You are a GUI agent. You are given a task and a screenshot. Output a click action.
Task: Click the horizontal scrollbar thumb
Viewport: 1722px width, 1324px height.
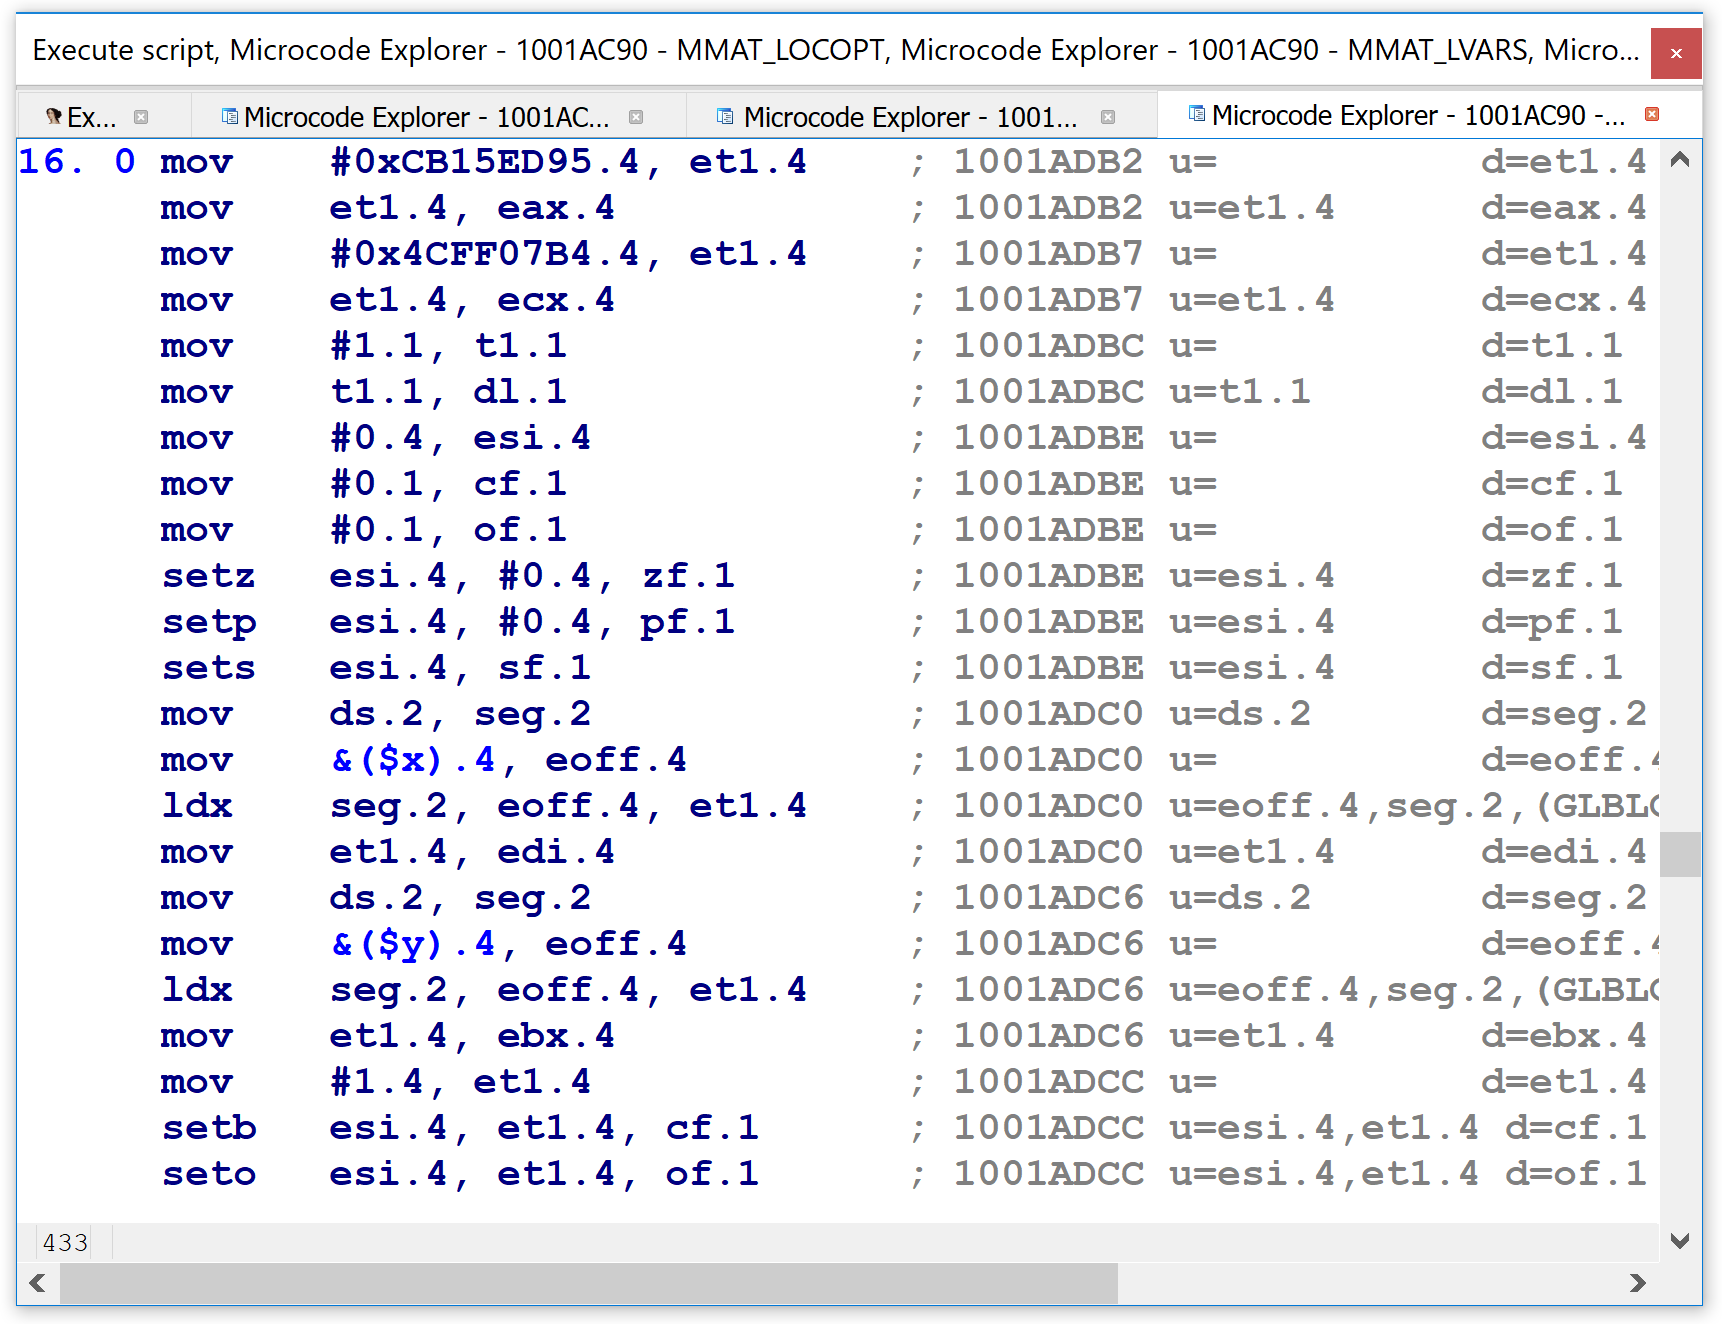pyautogui.click(x=589, y=1283)
